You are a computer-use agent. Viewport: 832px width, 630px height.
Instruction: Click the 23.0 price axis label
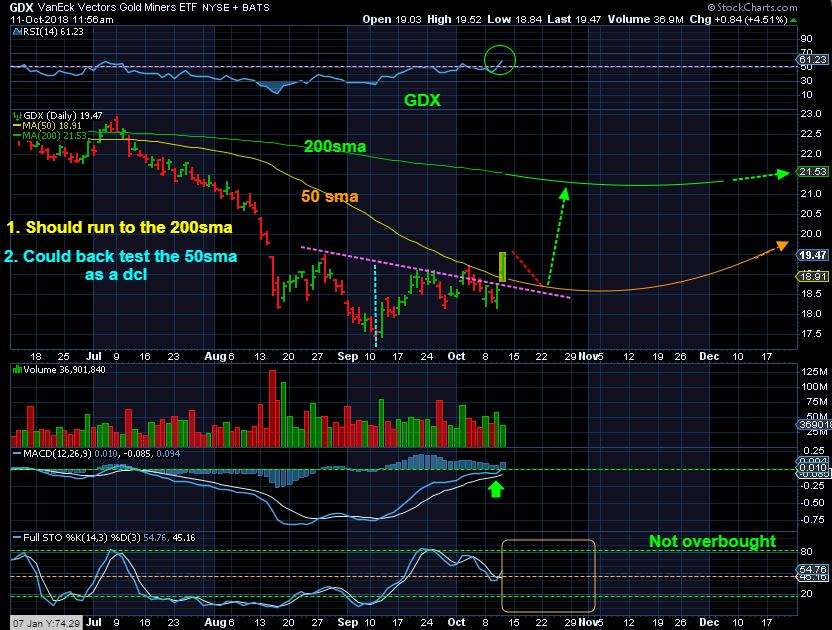tap(811, 114)
